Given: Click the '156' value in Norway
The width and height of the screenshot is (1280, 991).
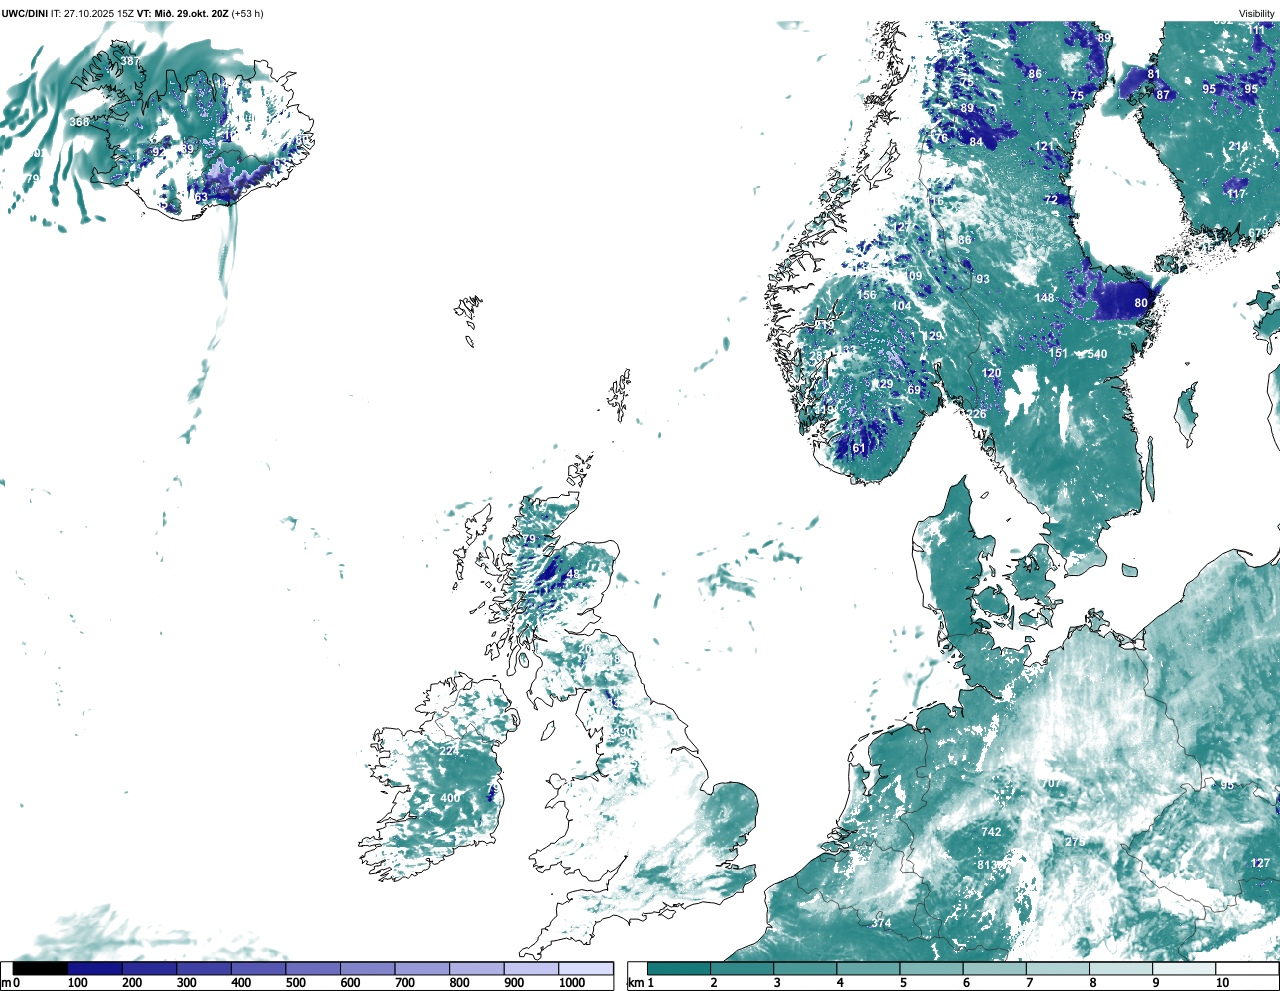Looking at the screenshot, I should [x=866, y=295].
